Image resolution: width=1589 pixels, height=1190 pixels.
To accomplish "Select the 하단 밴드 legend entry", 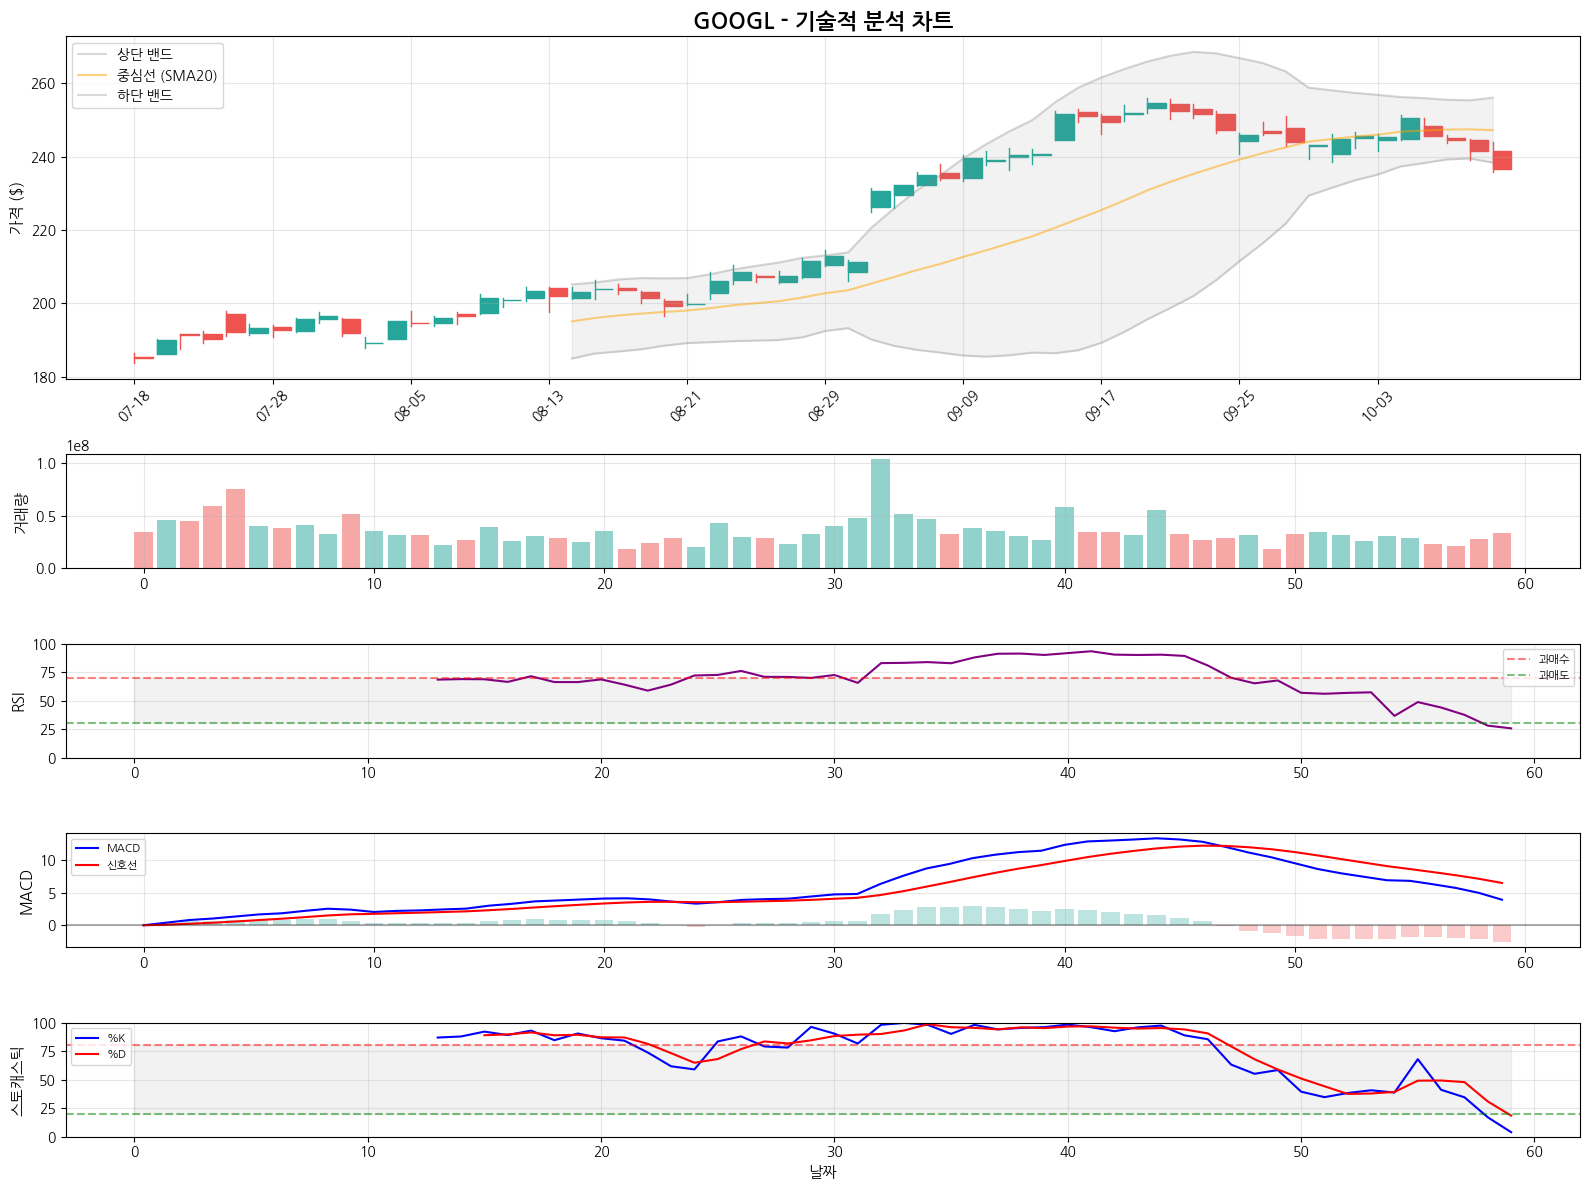I will coord(145,96).
